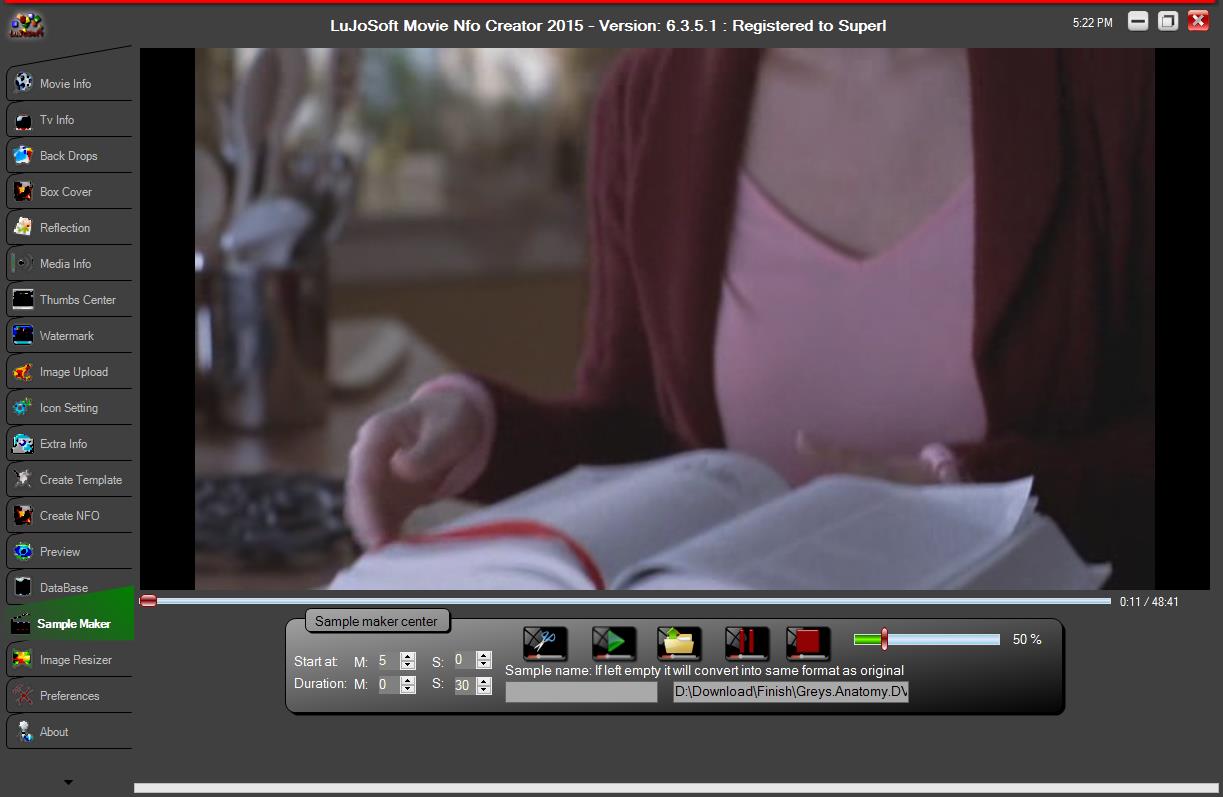Close the Movie Nfo Creator window
This screenshot has width=1223, height=797.
(x=1198, y=21)
